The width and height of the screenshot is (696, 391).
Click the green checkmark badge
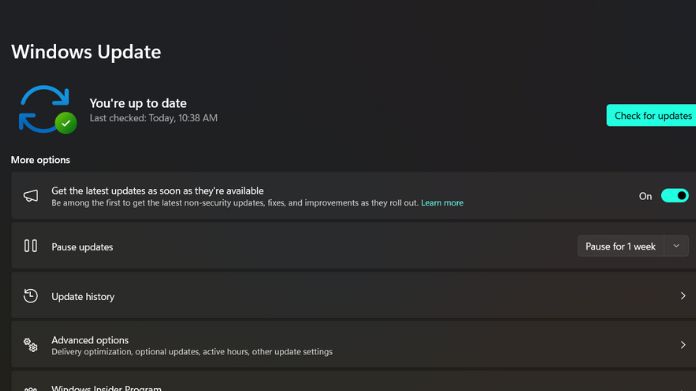[66, 123]
